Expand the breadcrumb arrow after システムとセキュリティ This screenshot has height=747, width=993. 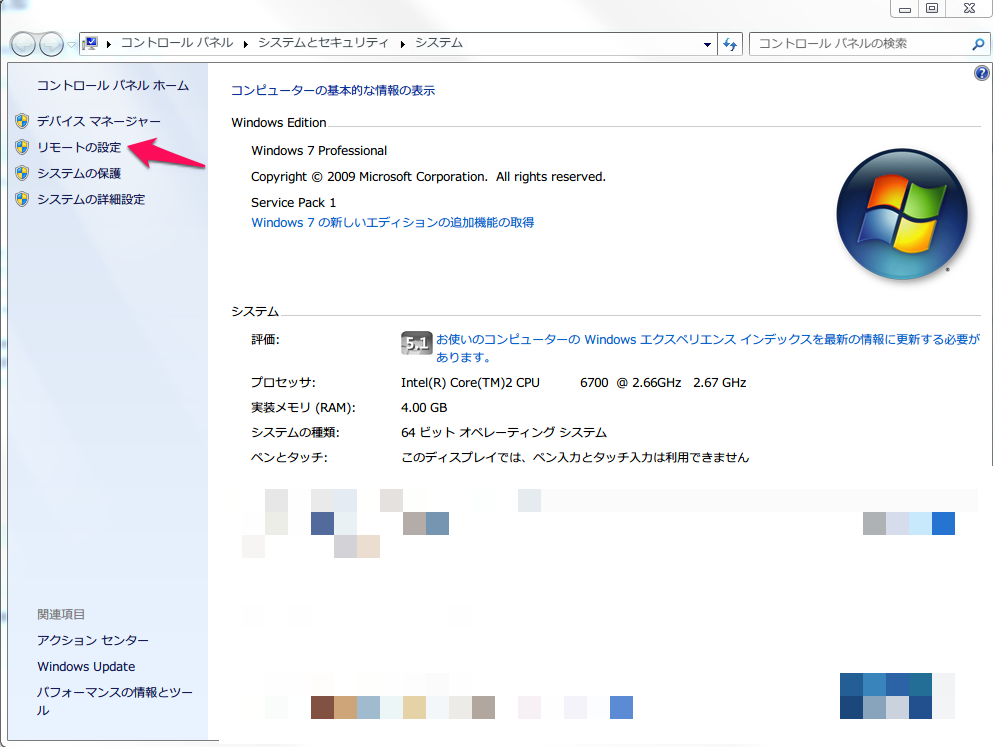403,43
